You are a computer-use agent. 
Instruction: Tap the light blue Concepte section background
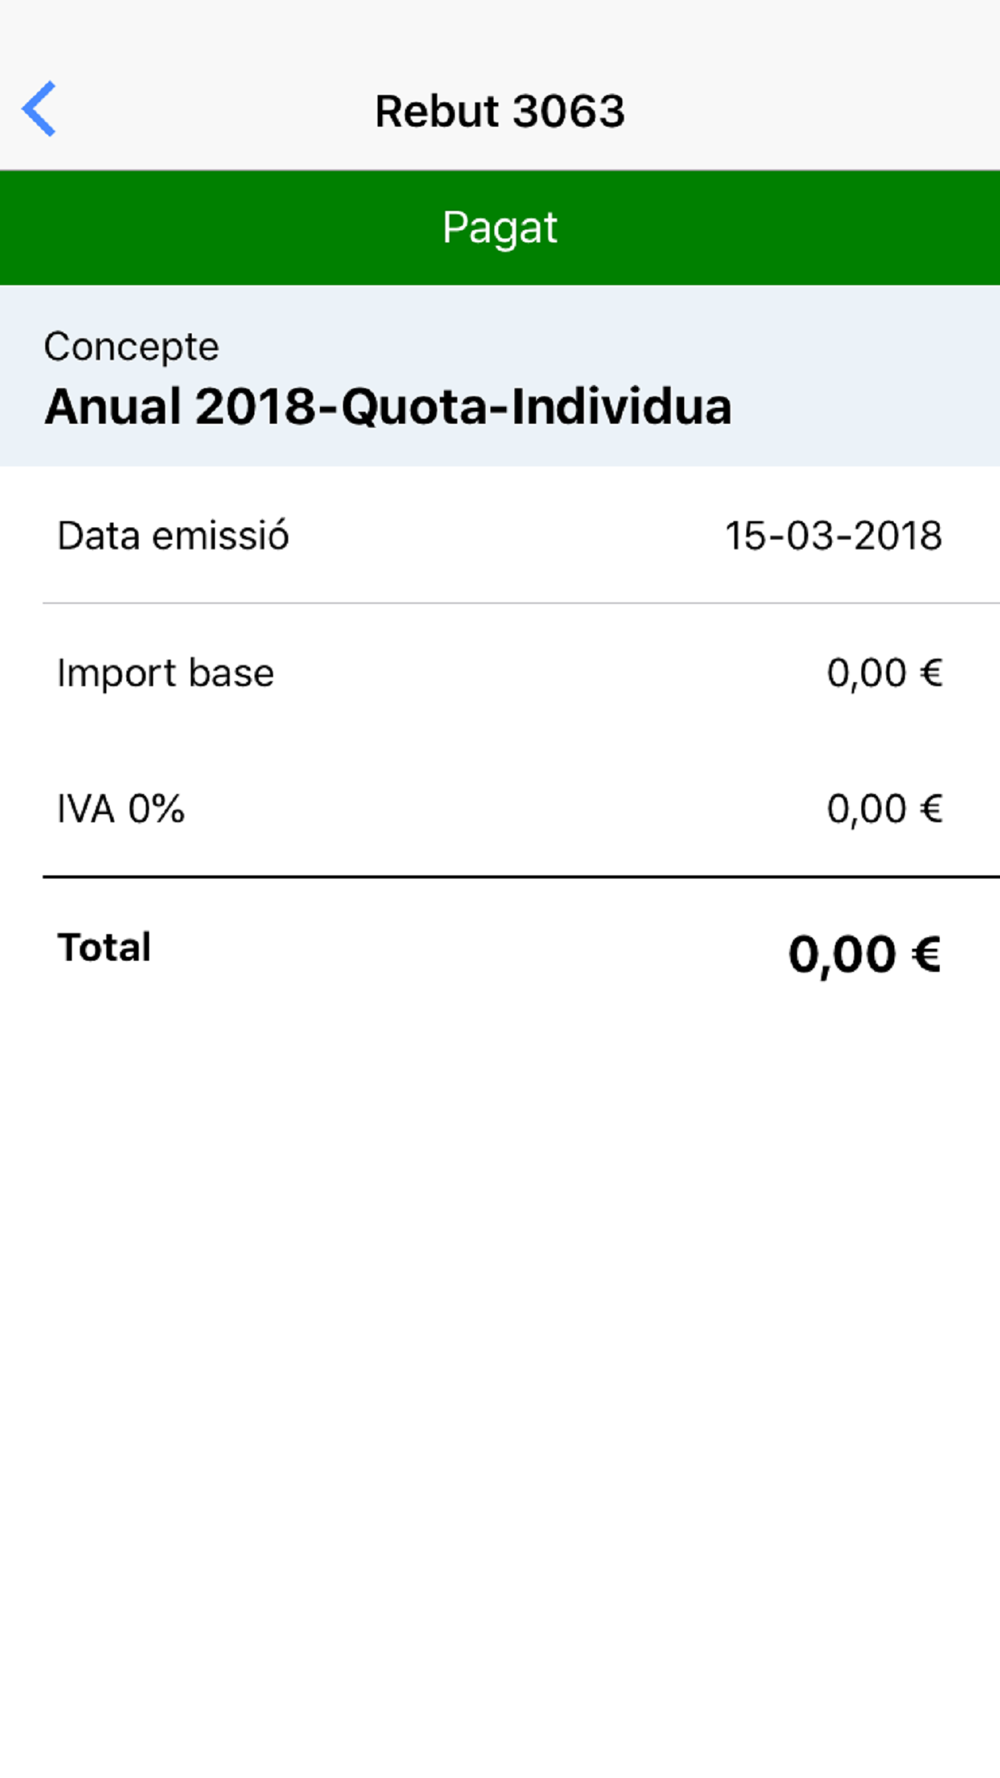(x=500, y=376)
